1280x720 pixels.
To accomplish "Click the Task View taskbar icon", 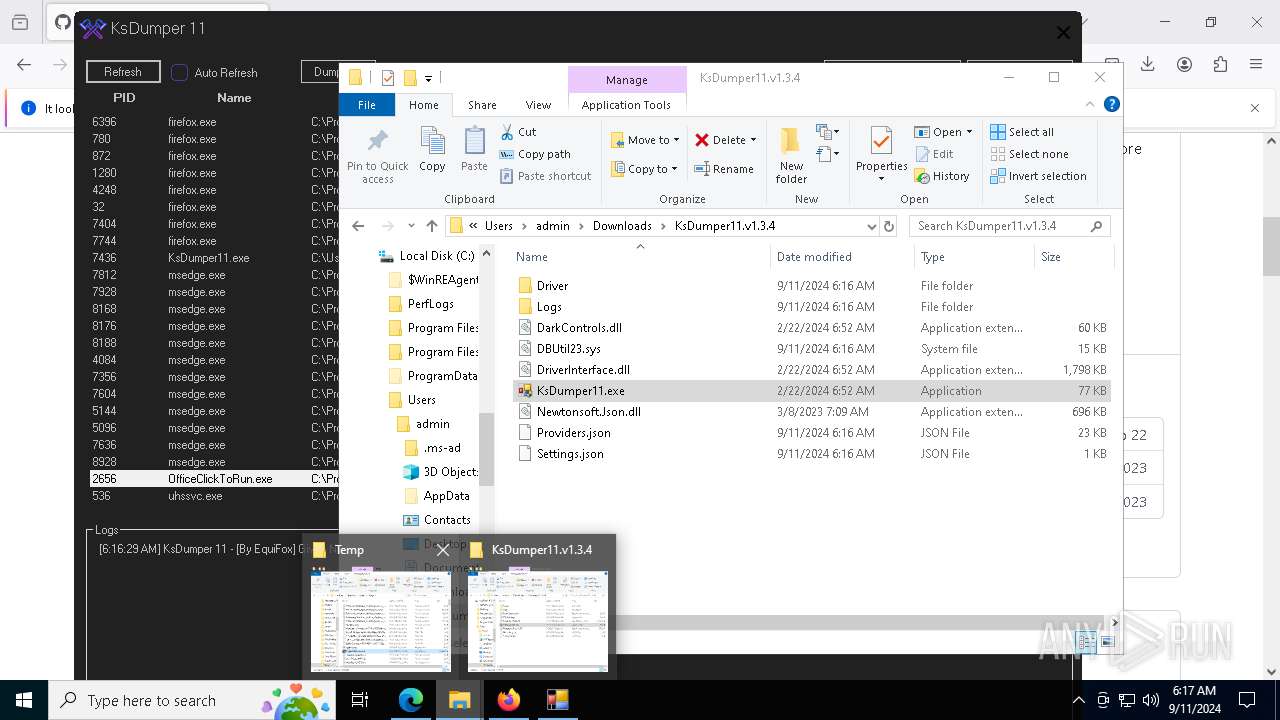I will pyautogui.click(x=361, y=700).
